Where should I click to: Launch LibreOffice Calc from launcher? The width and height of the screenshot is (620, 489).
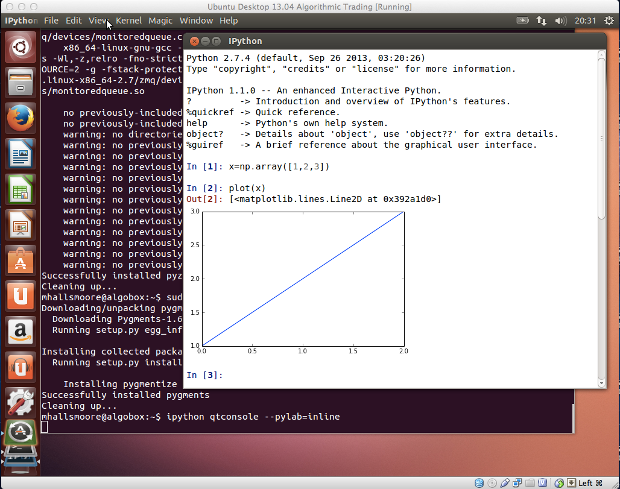[x=20, y=189]
